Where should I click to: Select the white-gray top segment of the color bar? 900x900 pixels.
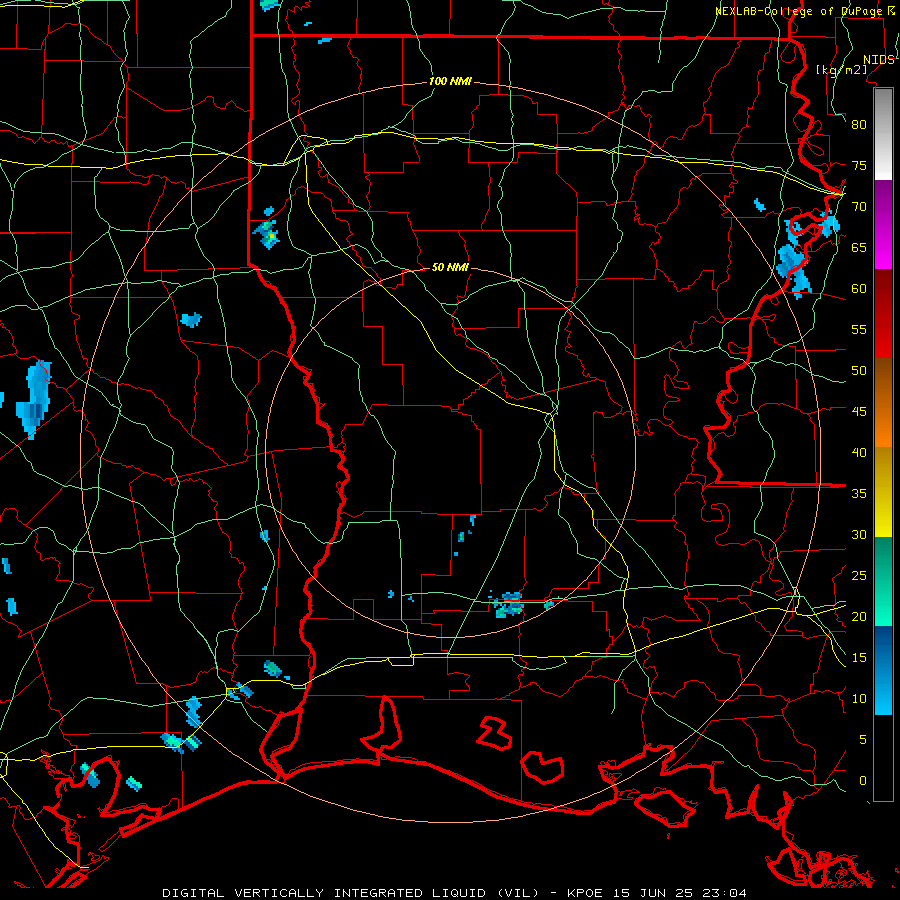click(x=883, y=134)
